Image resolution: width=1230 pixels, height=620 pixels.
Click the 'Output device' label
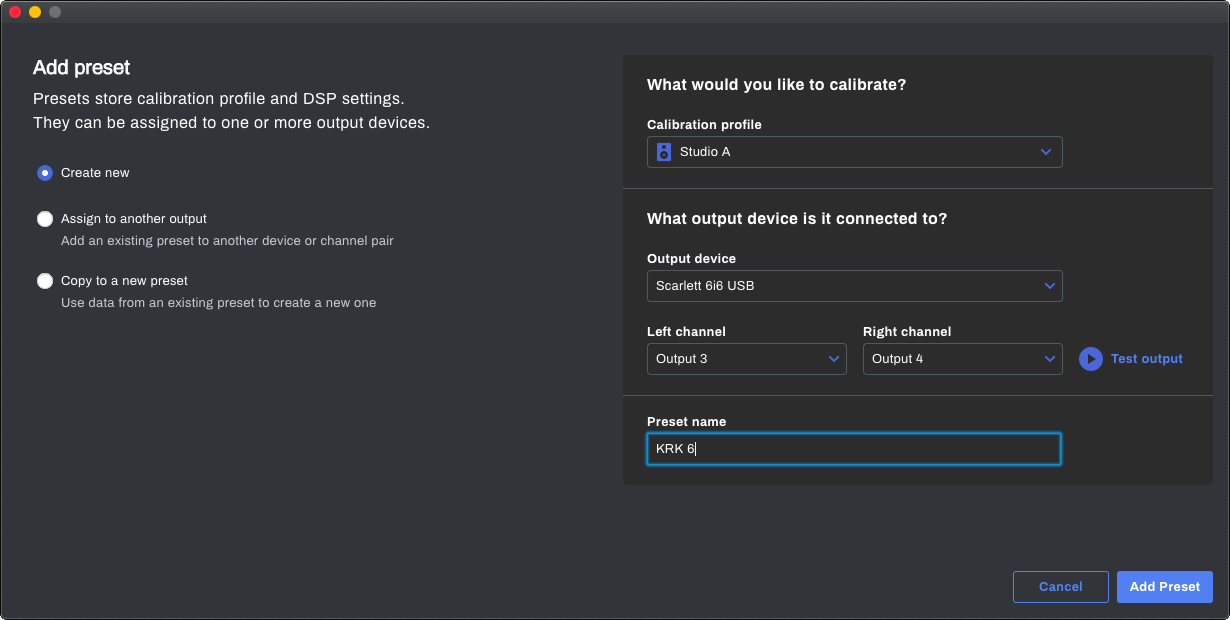click(692, 259)
